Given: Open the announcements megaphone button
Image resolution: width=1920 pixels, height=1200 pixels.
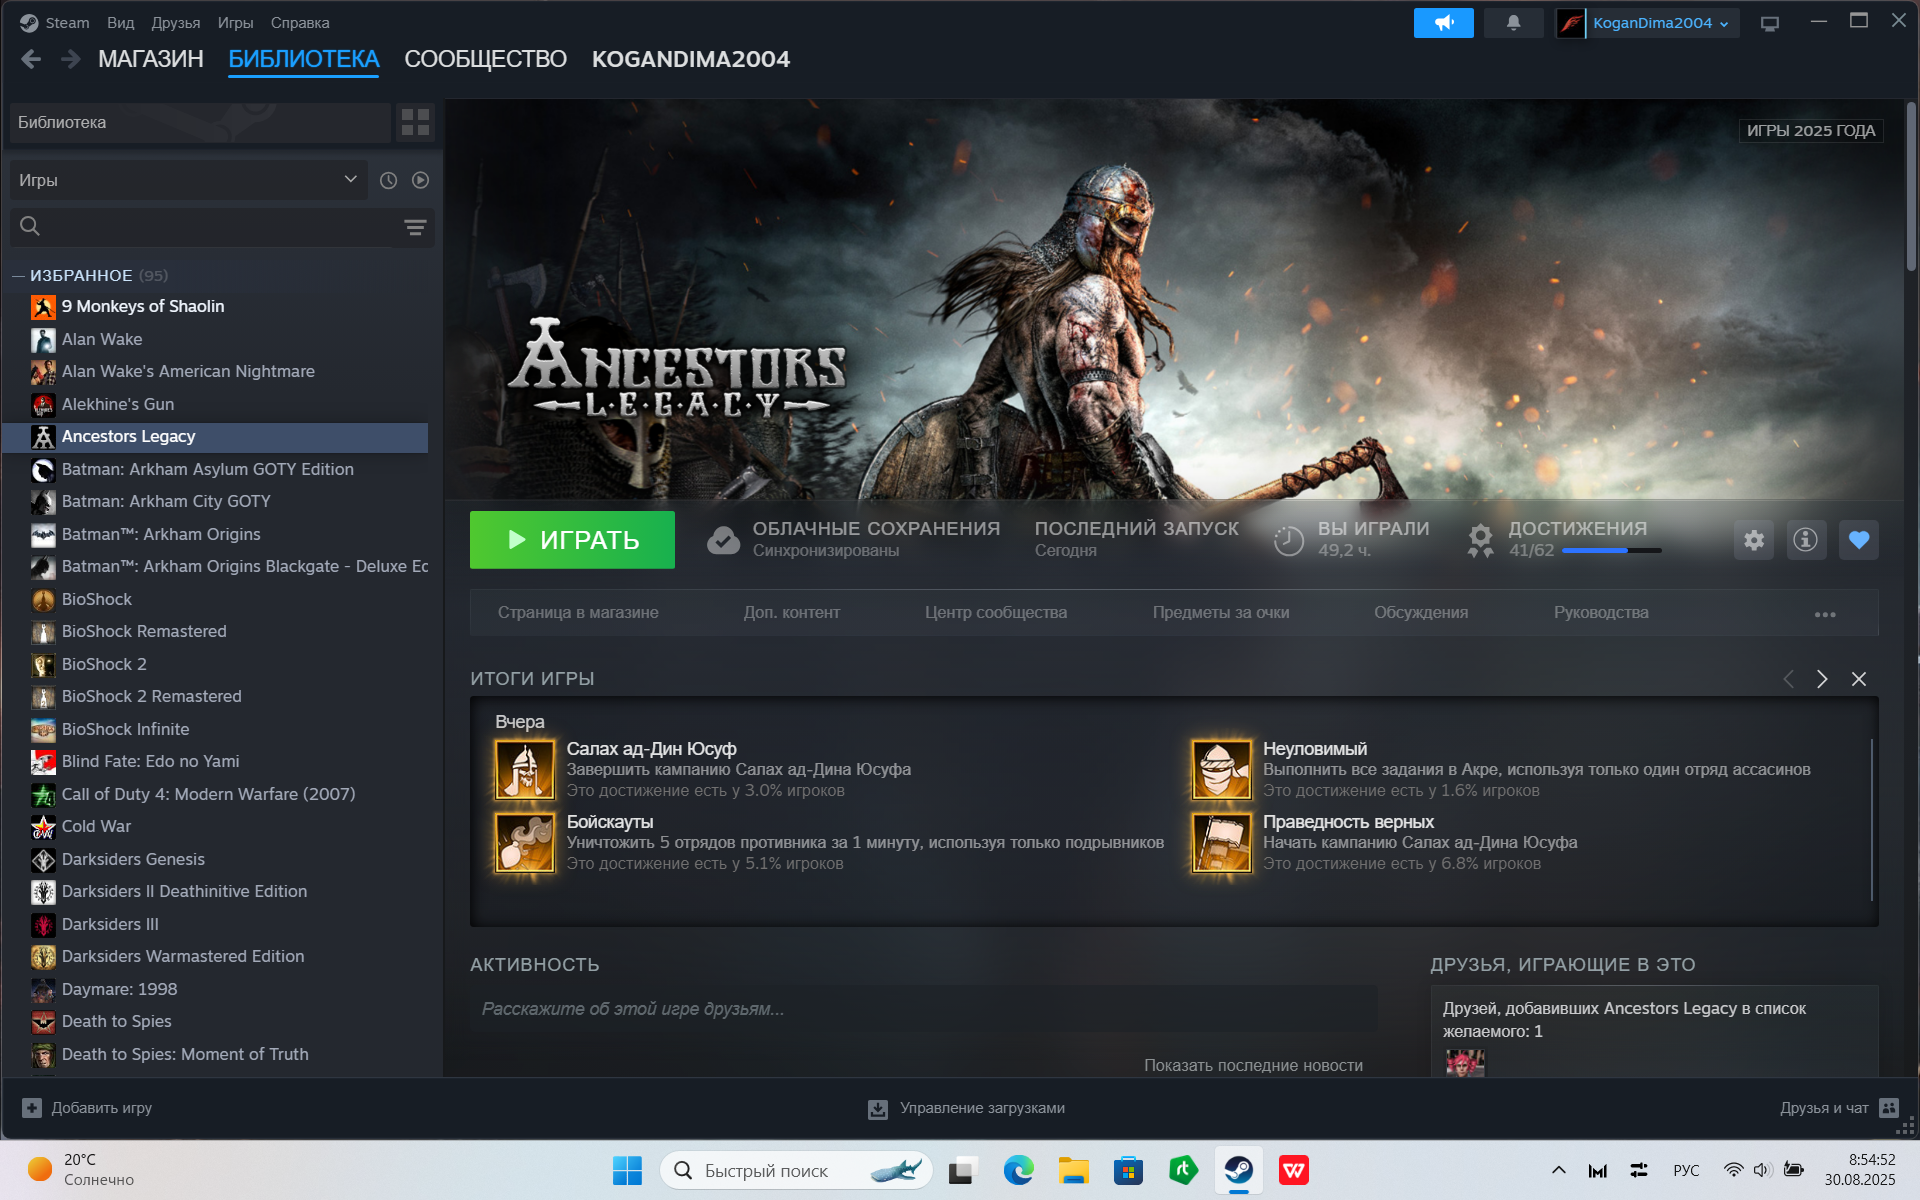Looking at the screenshot, I should tap(1443, 22).
